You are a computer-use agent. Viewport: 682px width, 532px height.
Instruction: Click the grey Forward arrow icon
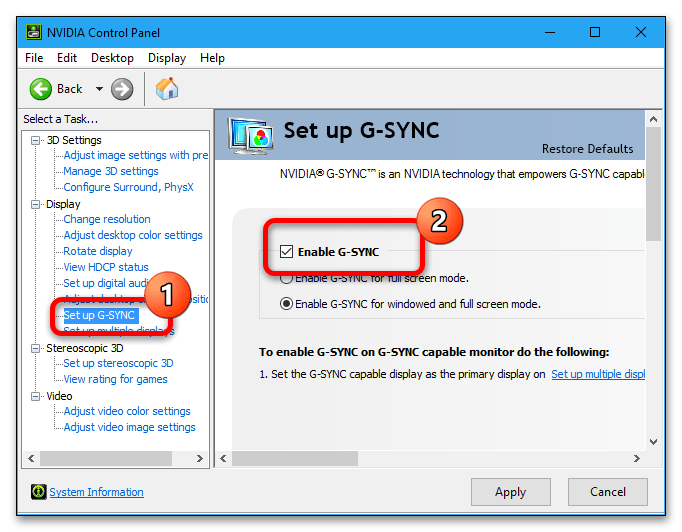coord(122,89)
